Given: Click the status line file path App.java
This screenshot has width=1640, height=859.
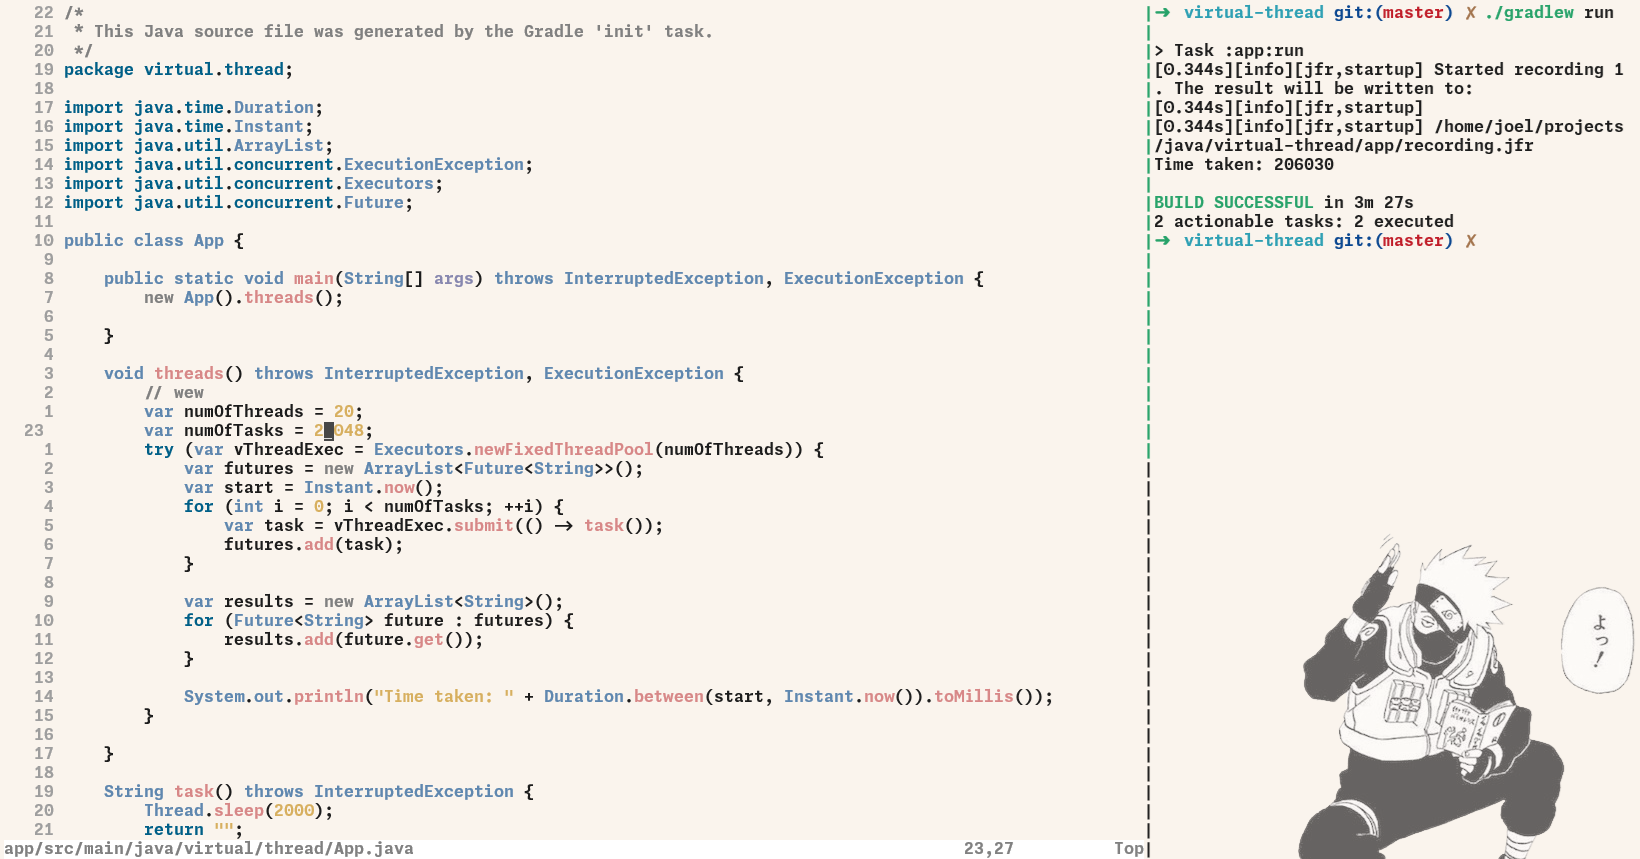Looking at the screenshot, I should (x=209, y=848).
